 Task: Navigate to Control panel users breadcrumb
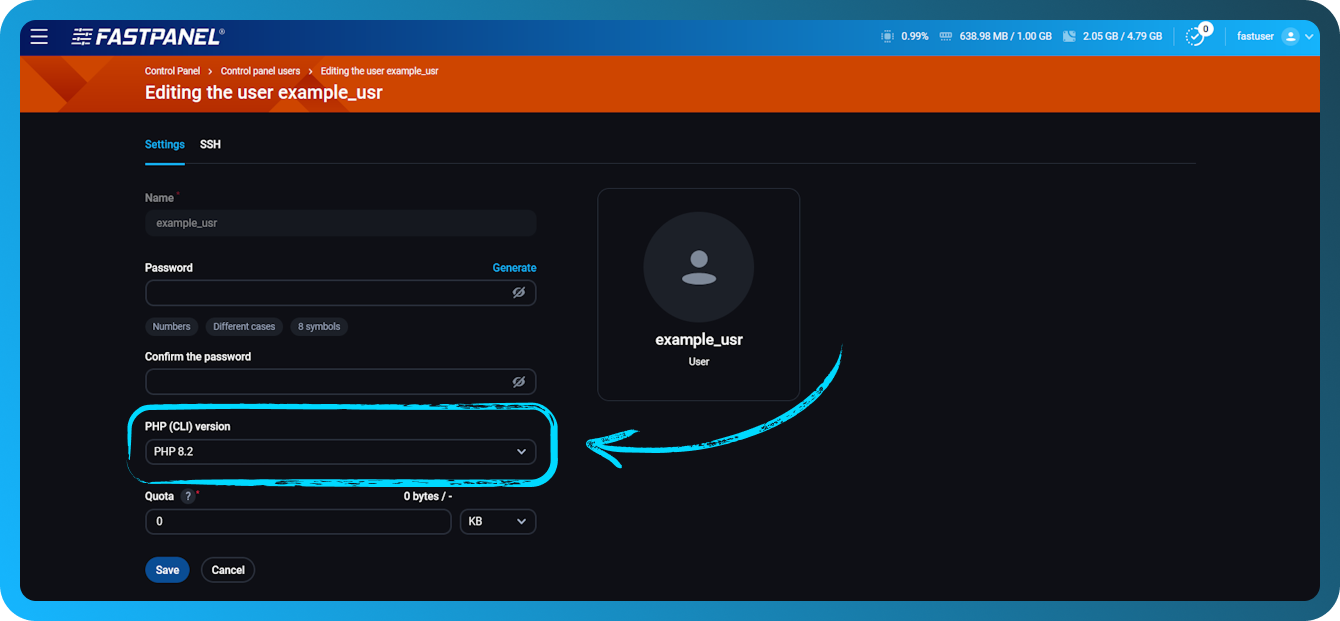click(261, 70)
